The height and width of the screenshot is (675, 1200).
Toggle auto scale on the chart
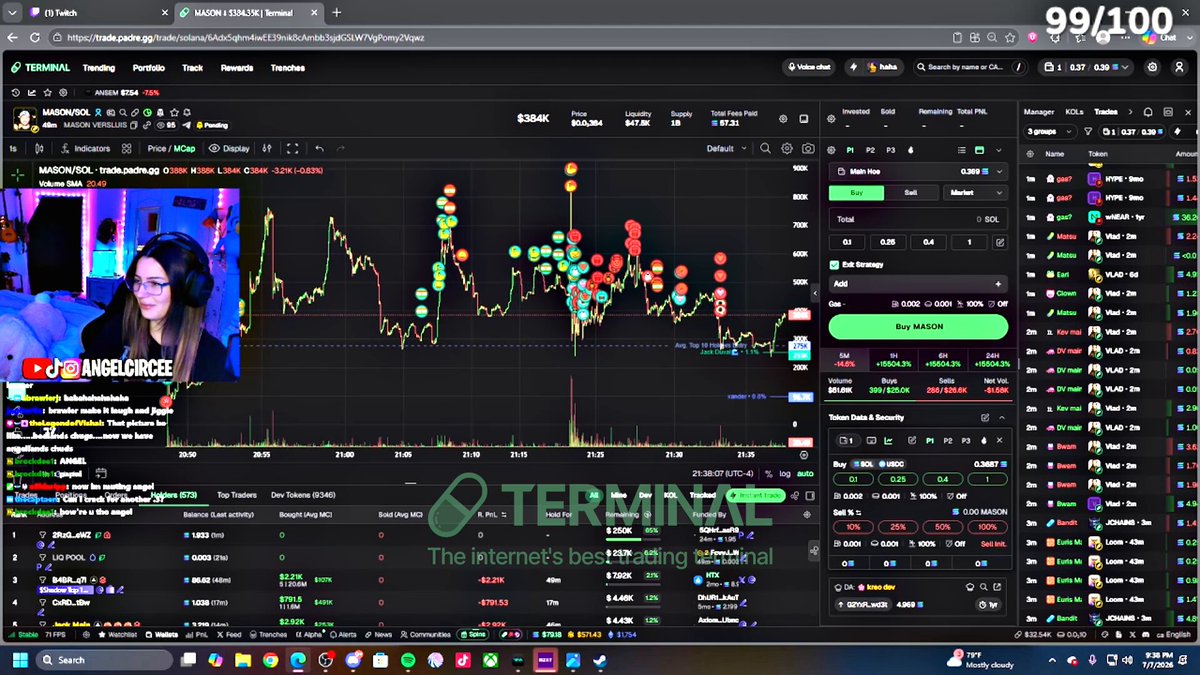coord(805,474)
